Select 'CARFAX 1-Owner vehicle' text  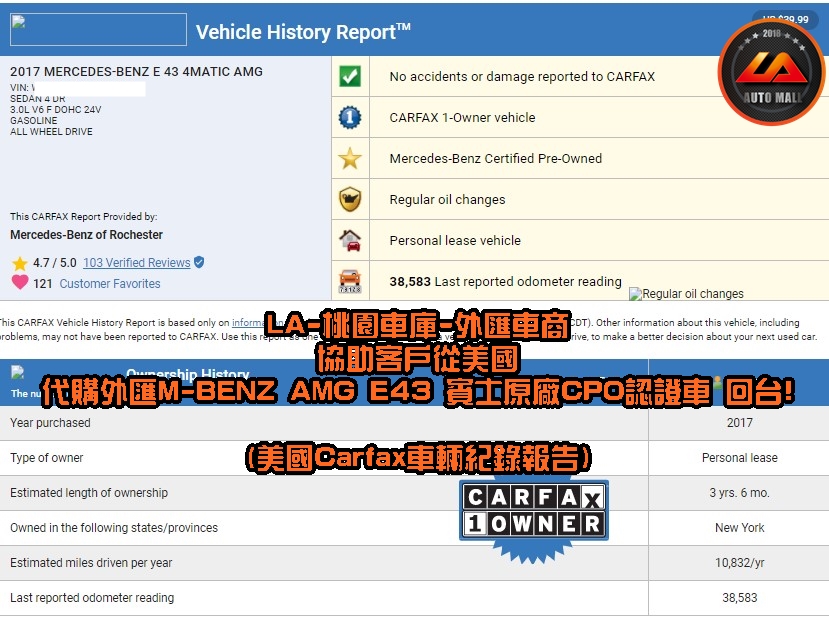(x=462, y=117)
